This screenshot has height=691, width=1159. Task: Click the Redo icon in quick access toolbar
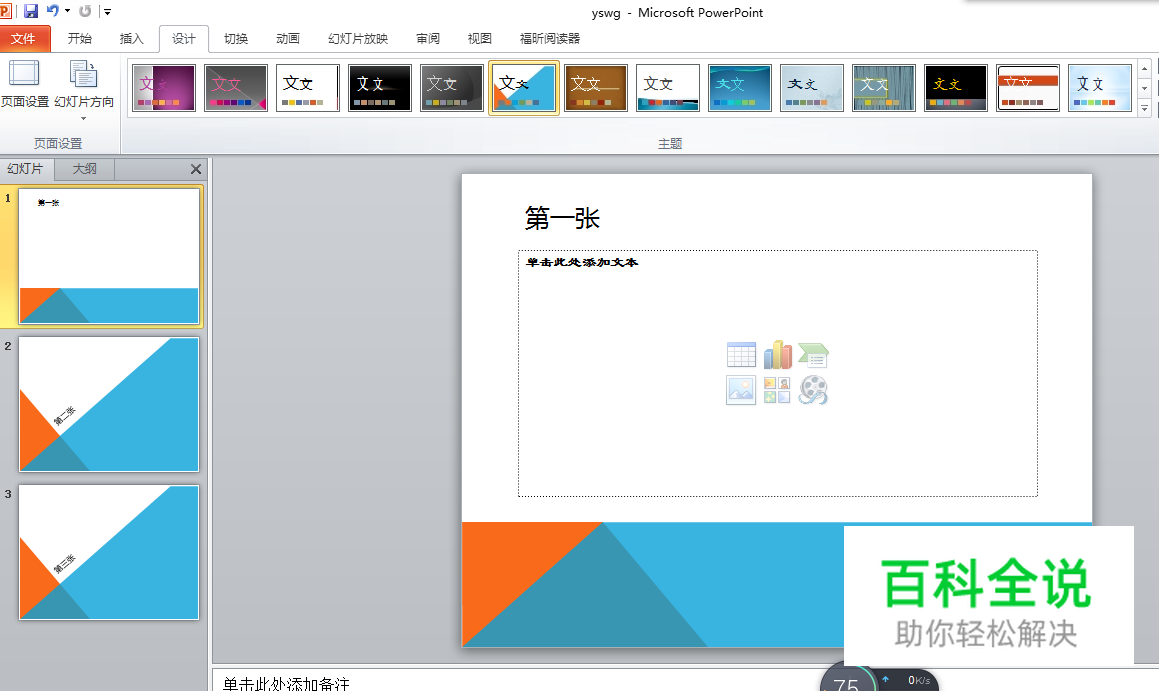click(x=85, y=11)
